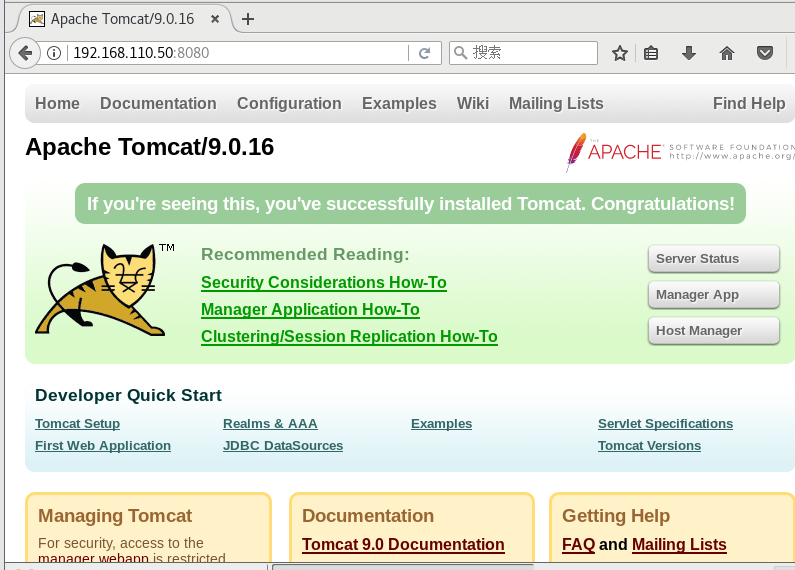Open the Configuration navigation item
Image resolution: width=795 pixels, height=570 pixels.
(289, 103)
